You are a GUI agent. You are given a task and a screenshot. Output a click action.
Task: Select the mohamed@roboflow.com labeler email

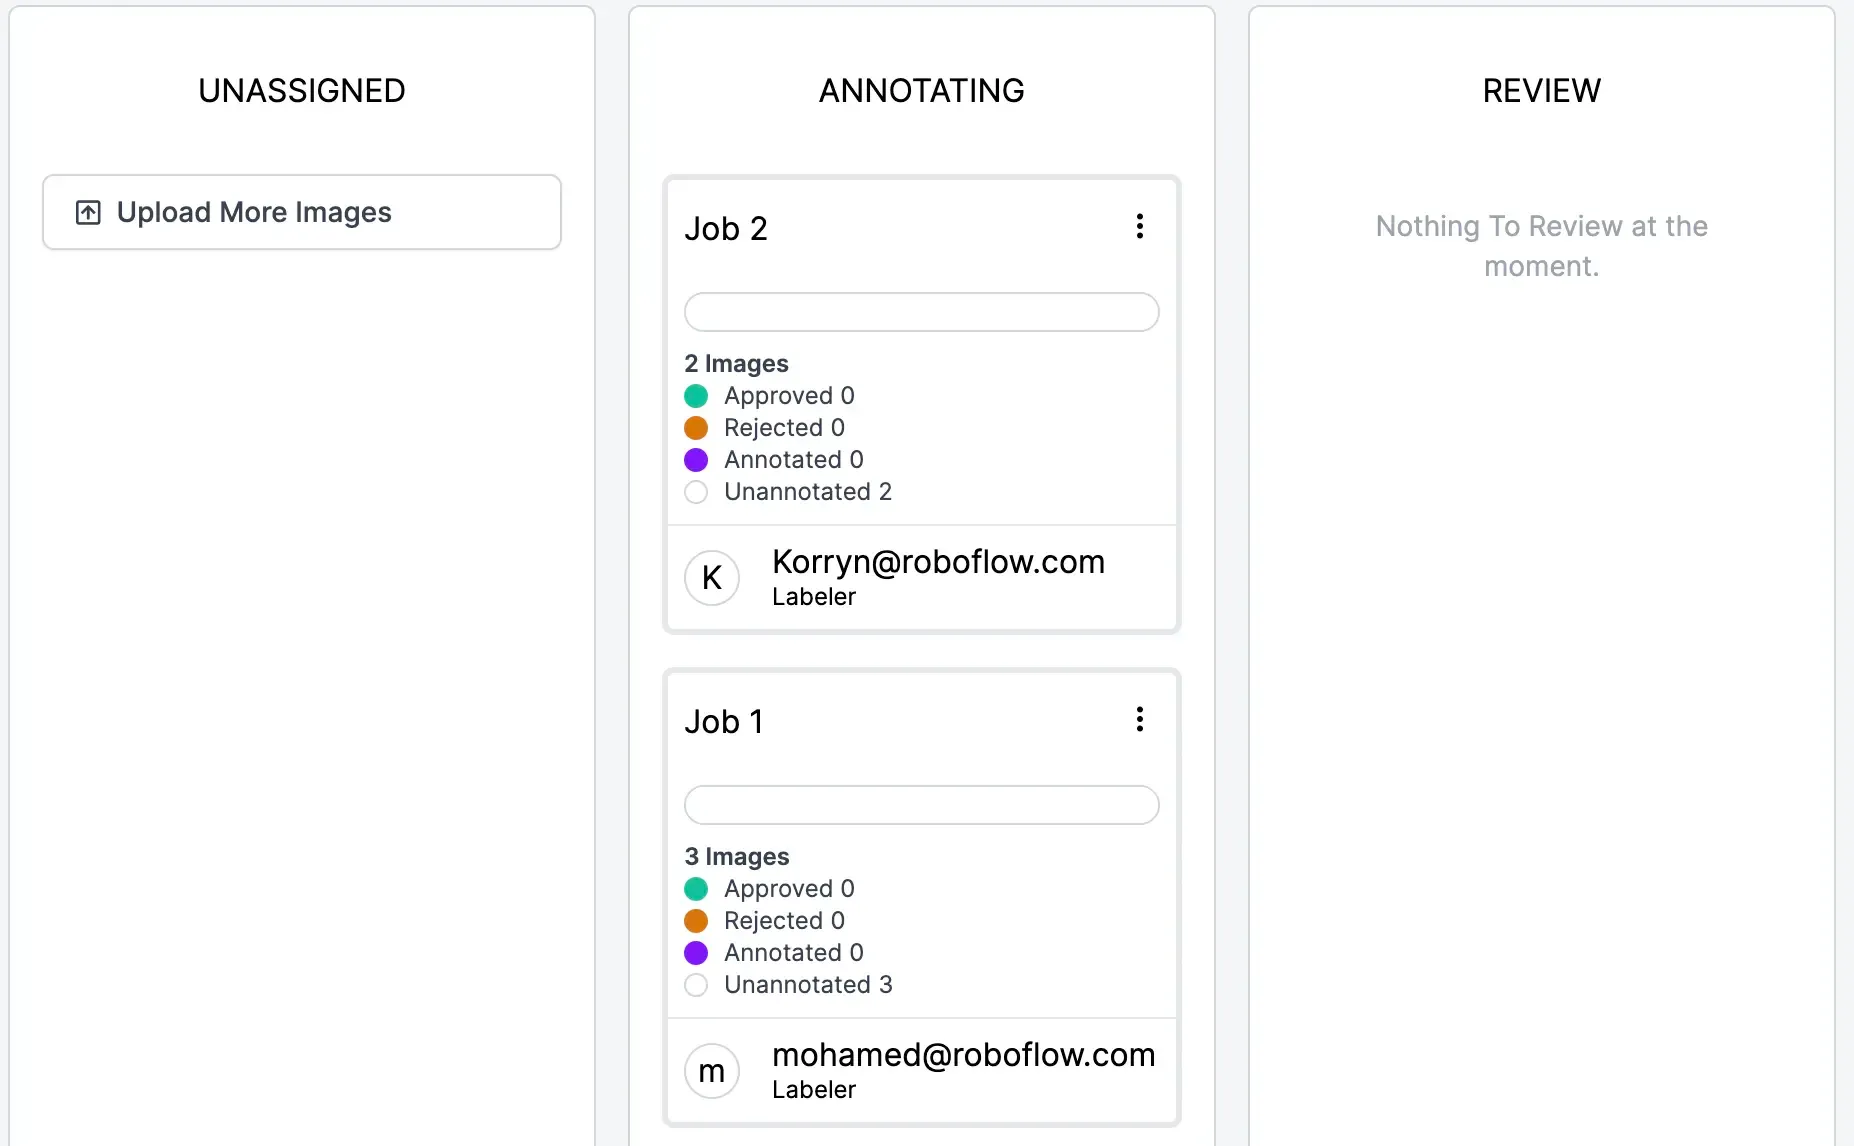point(964,1055)
